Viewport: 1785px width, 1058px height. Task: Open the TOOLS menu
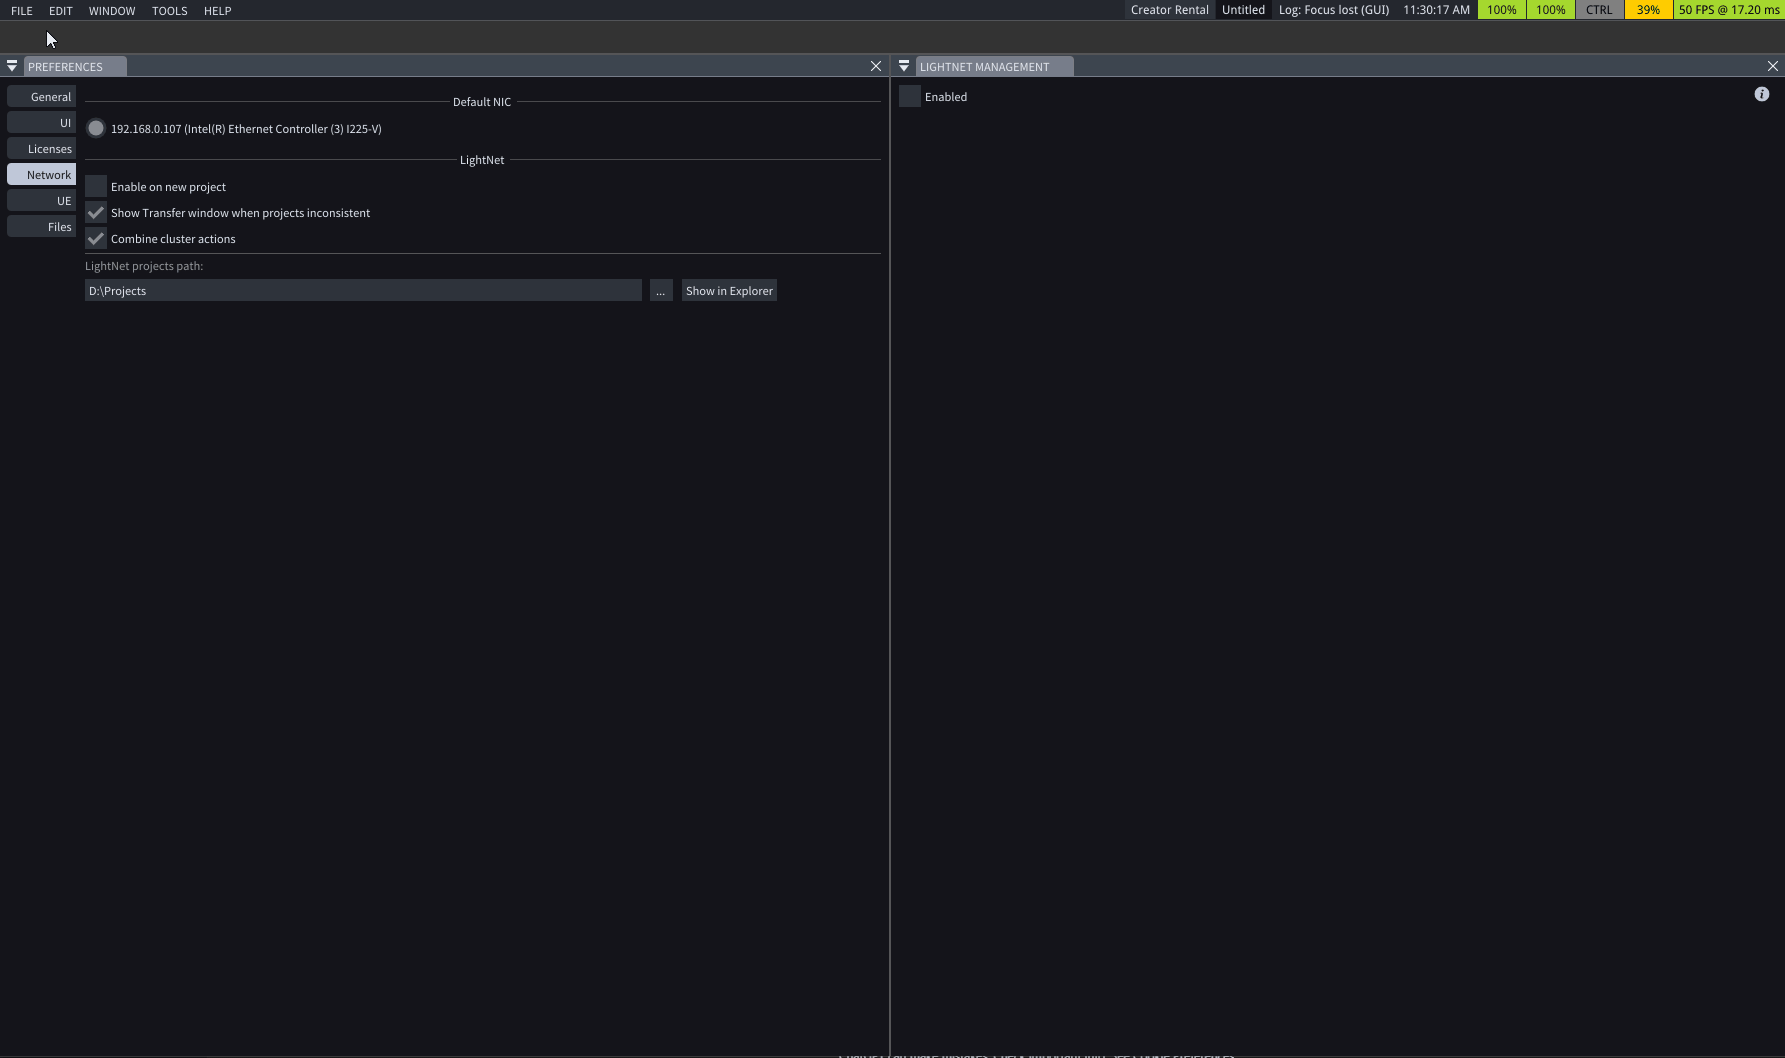[169, 11]
